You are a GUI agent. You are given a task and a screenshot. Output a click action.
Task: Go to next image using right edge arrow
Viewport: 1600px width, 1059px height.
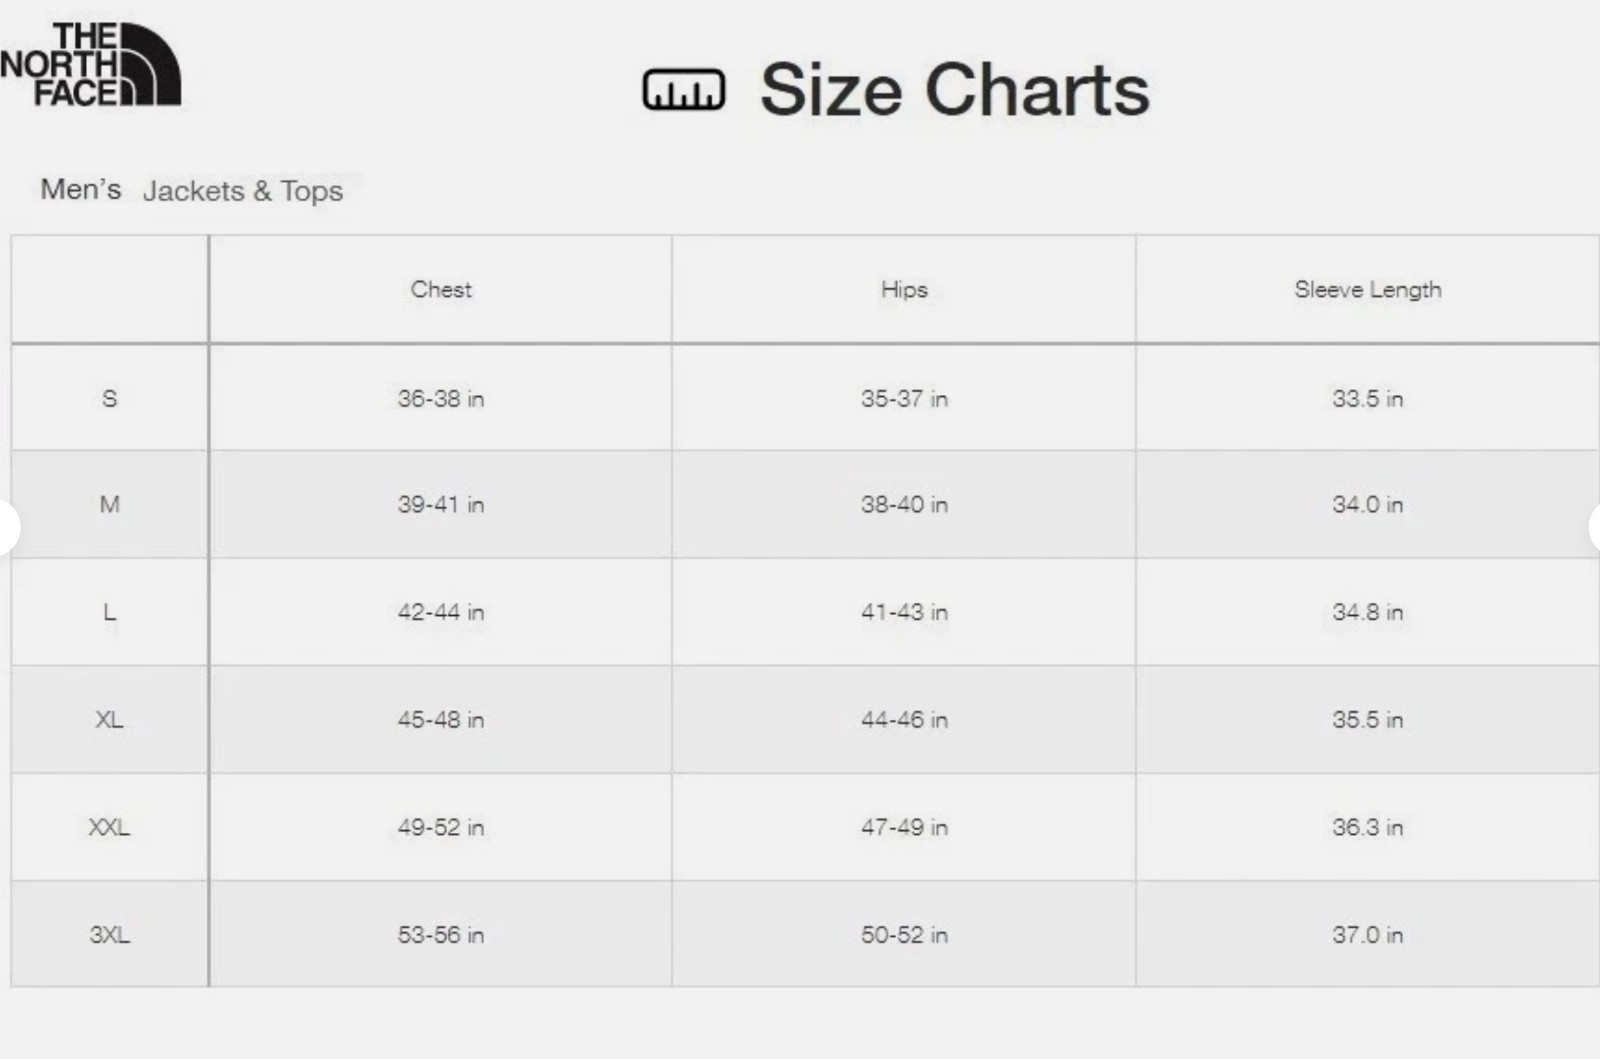[1595, 526]
